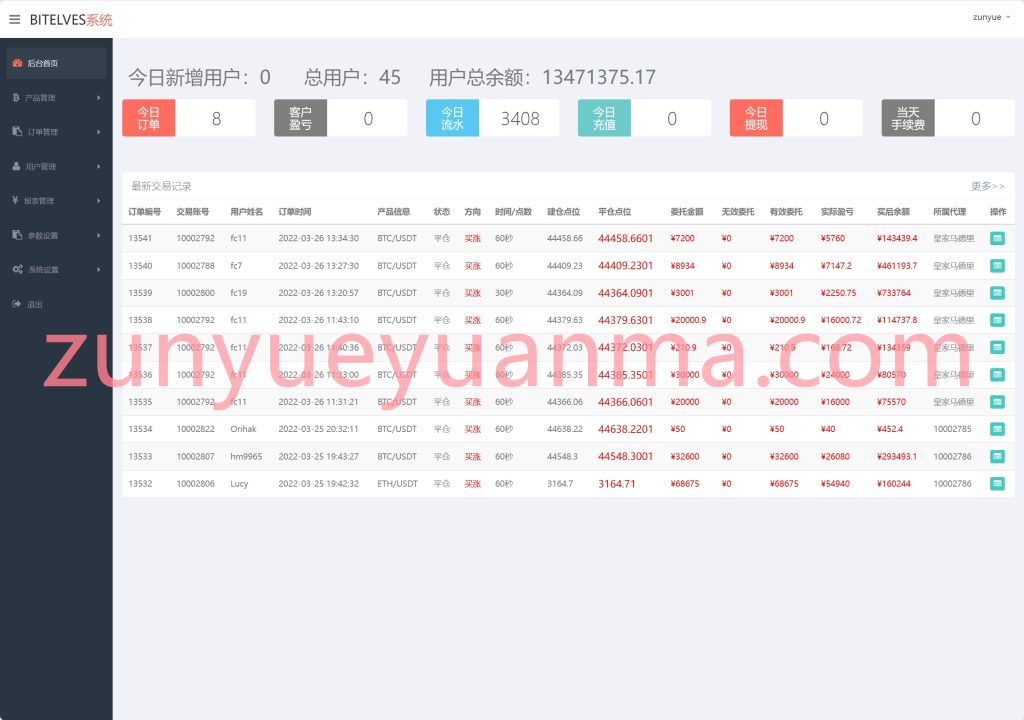Open the zunyue user dropdown

(991, 18)
